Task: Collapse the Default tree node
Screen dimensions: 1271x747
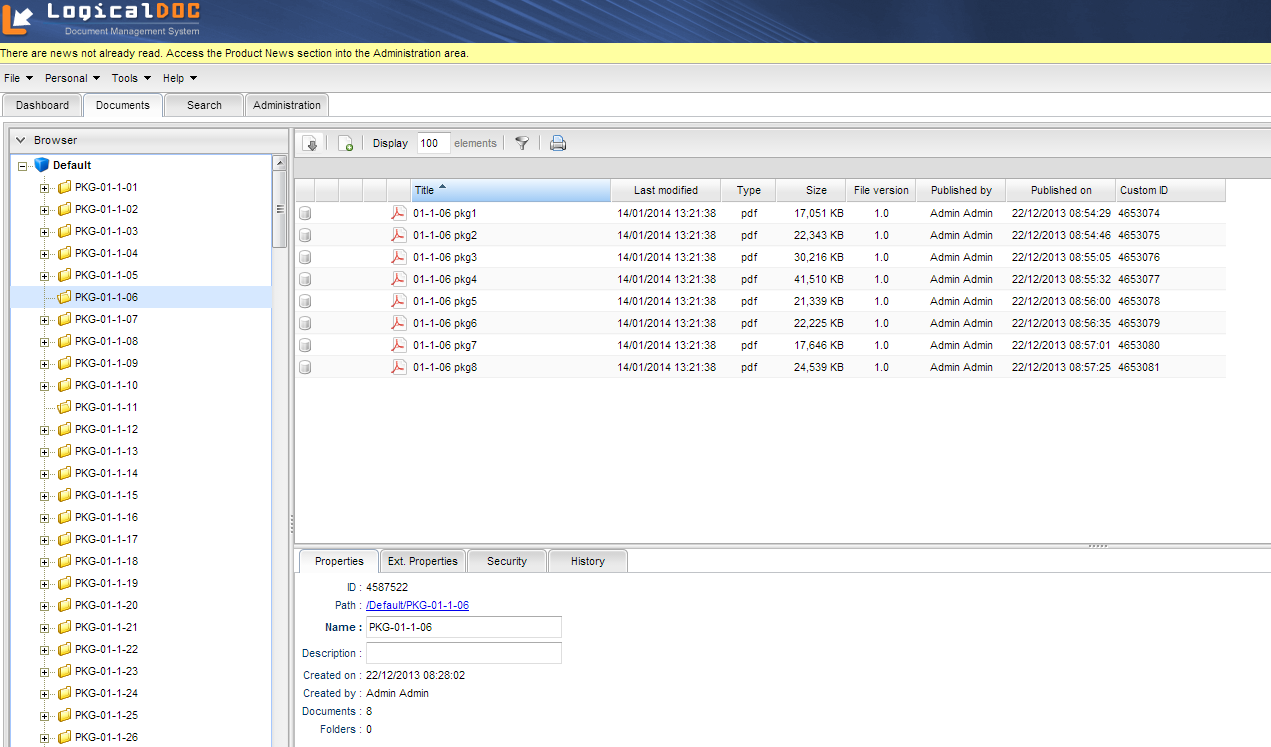Action: [x=23, y=166]
